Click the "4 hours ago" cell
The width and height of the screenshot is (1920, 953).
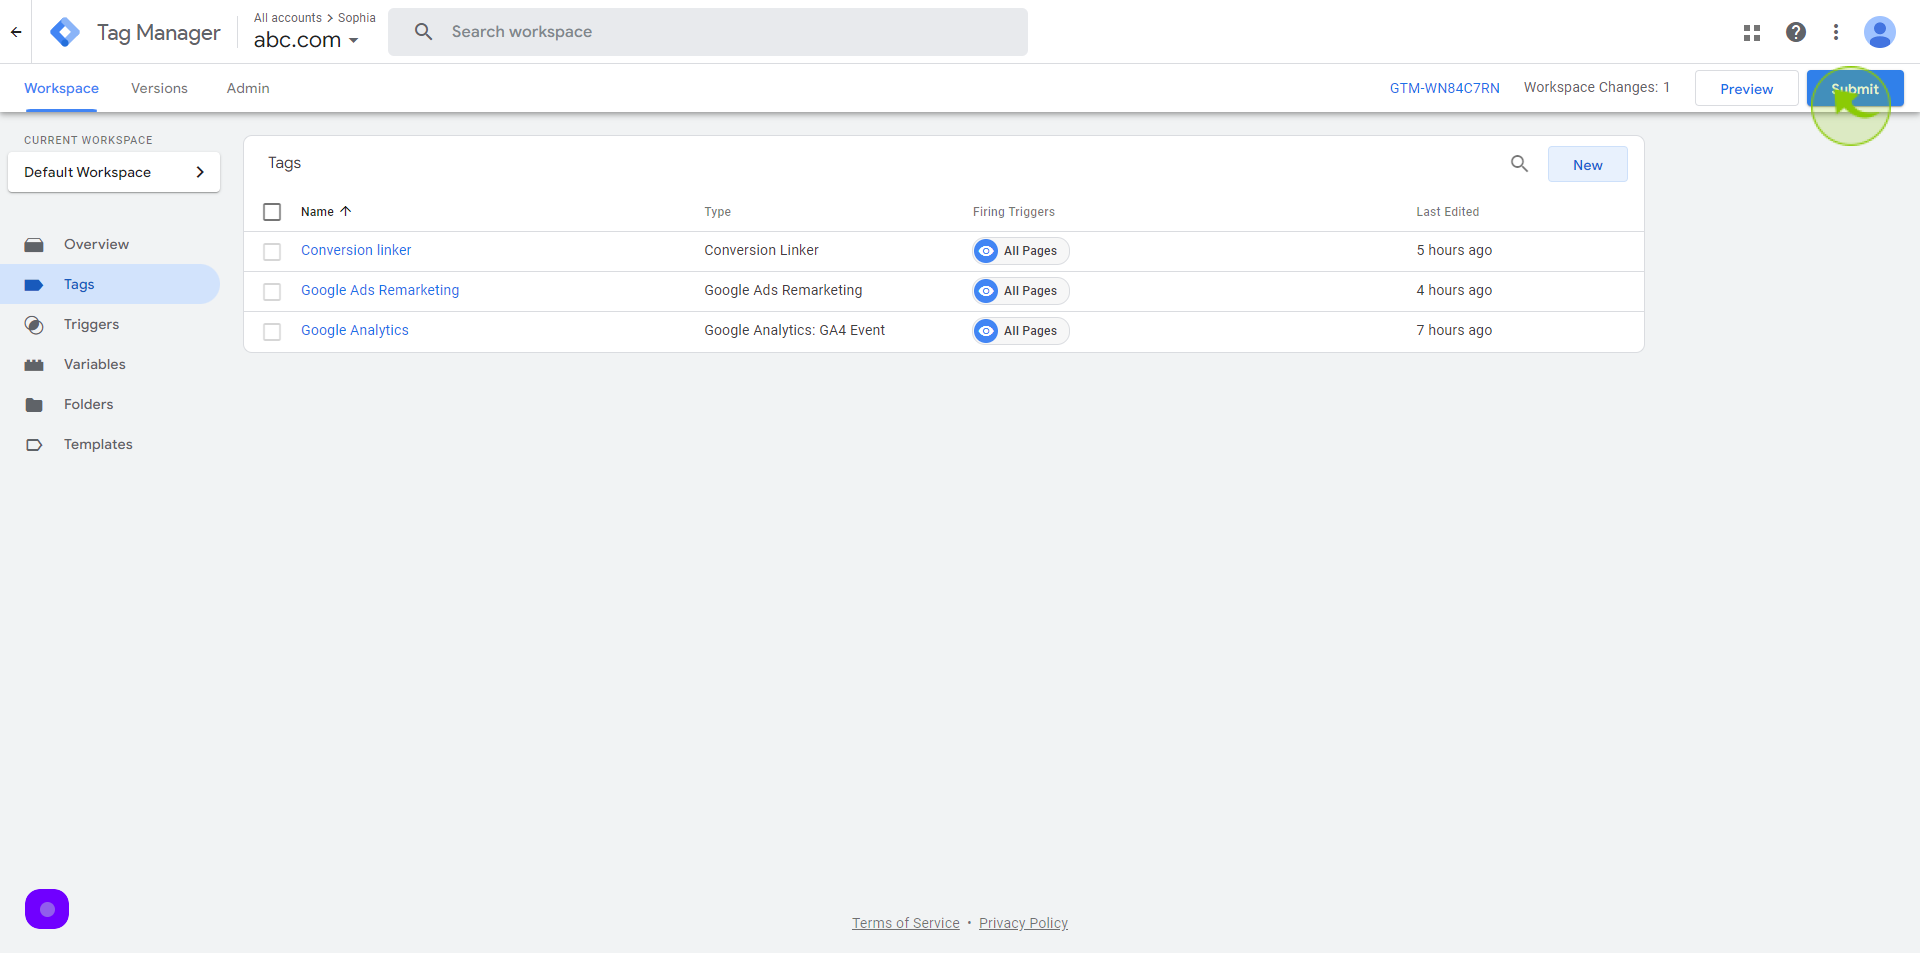click(x=1454, y=290)
